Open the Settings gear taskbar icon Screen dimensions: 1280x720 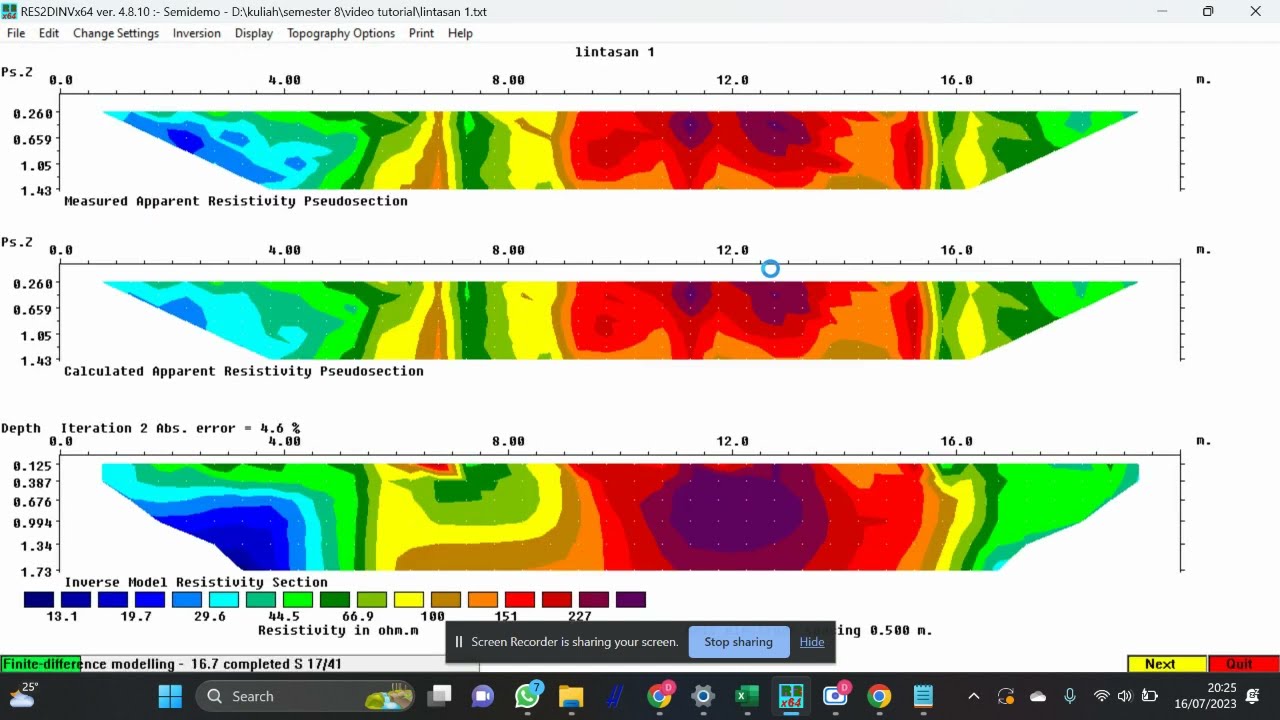click(x=703, y=696)
